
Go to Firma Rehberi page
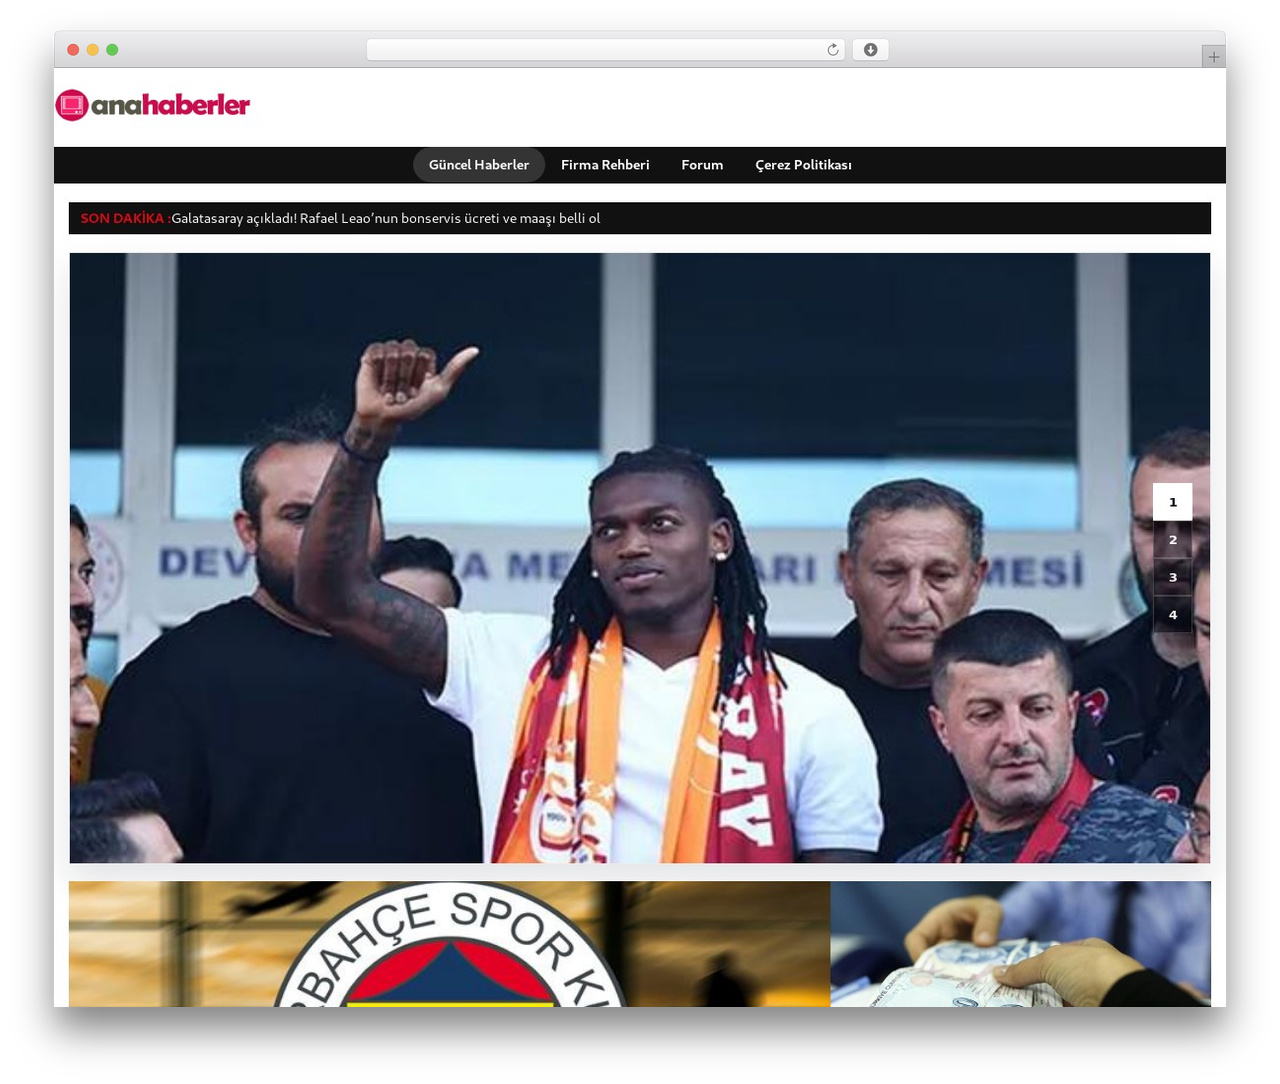pyautogui.click(x=605, y=165)
